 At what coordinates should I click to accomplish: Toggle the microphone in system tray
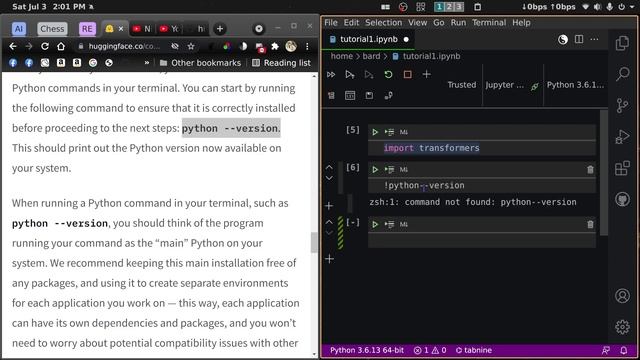tap(609, 7)
